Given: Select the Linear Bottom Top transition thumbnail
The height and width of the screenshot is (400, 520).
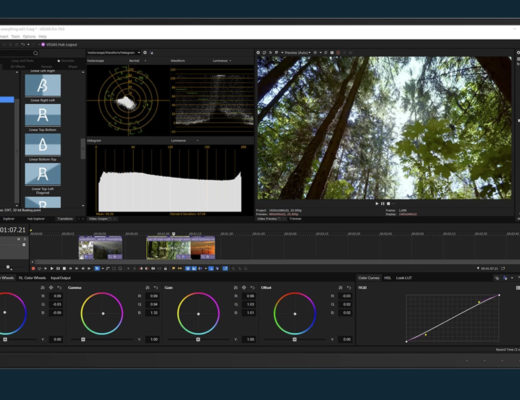Looking at the screenshot, I should [43, 145].
